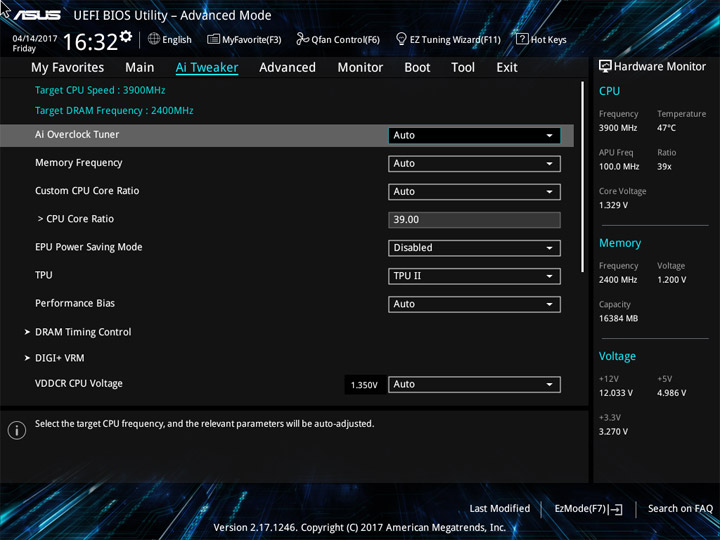Open the EPU Power Saving Mode dropdown
This screenshot has width=720, height=540.
[474, 248]
